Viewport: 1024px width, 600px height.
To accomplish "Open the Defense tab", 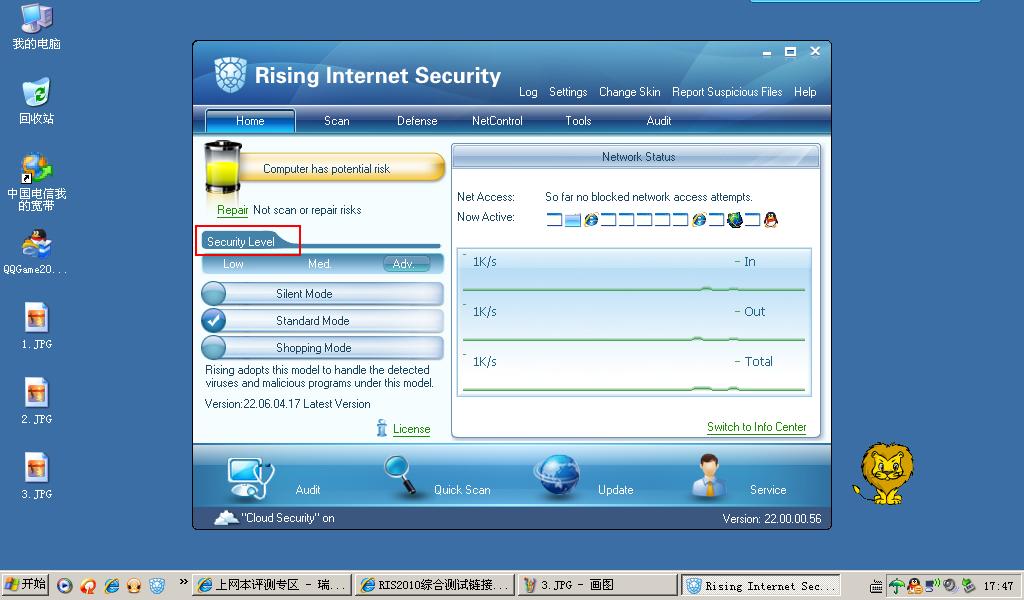I will pos(417,121).
